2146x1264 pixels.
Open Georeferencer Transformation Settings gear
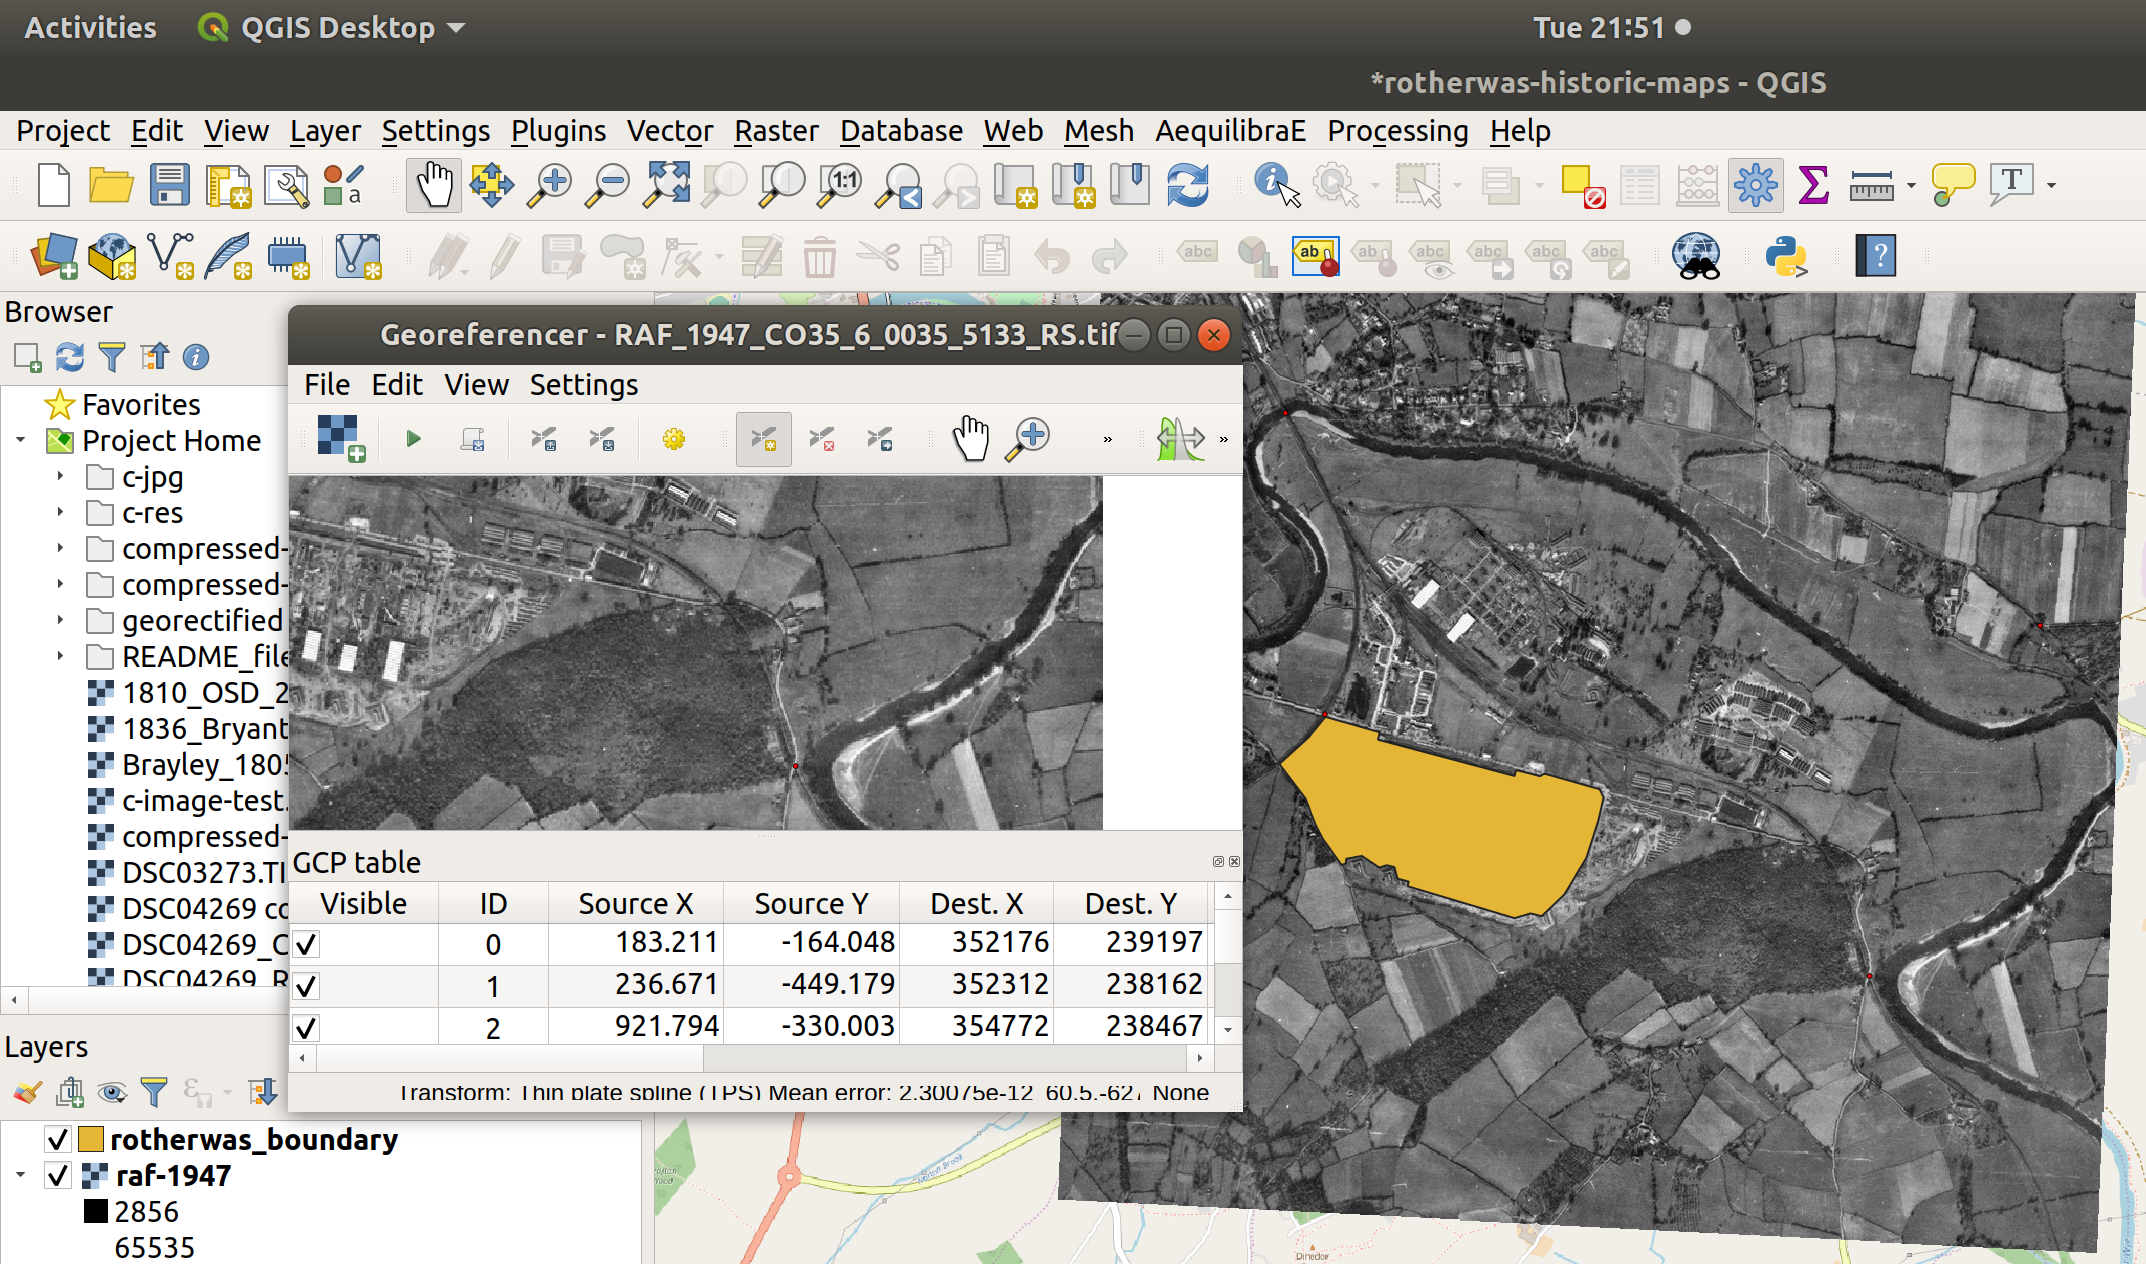pos(674,439)
